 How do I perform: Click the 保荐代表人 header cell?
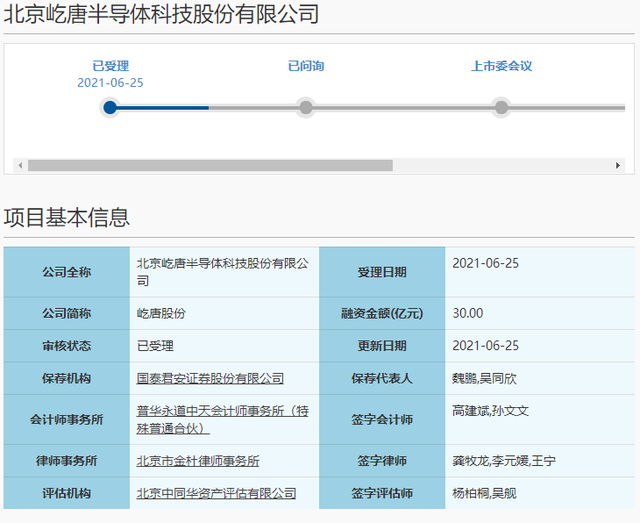pyautogui.click(x=382, y=378)
